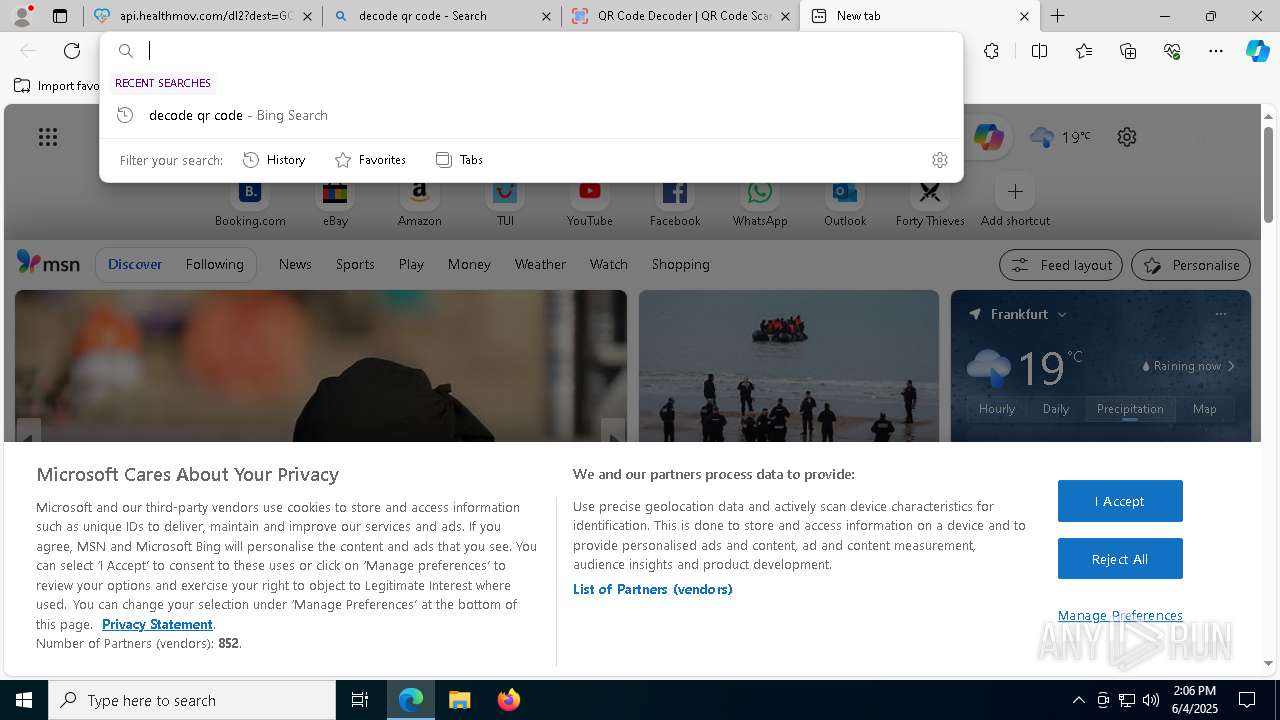Click the Add shortcut plus button
The height and width of the screenshot is (720, 1280).
[x=1015, y=192]
